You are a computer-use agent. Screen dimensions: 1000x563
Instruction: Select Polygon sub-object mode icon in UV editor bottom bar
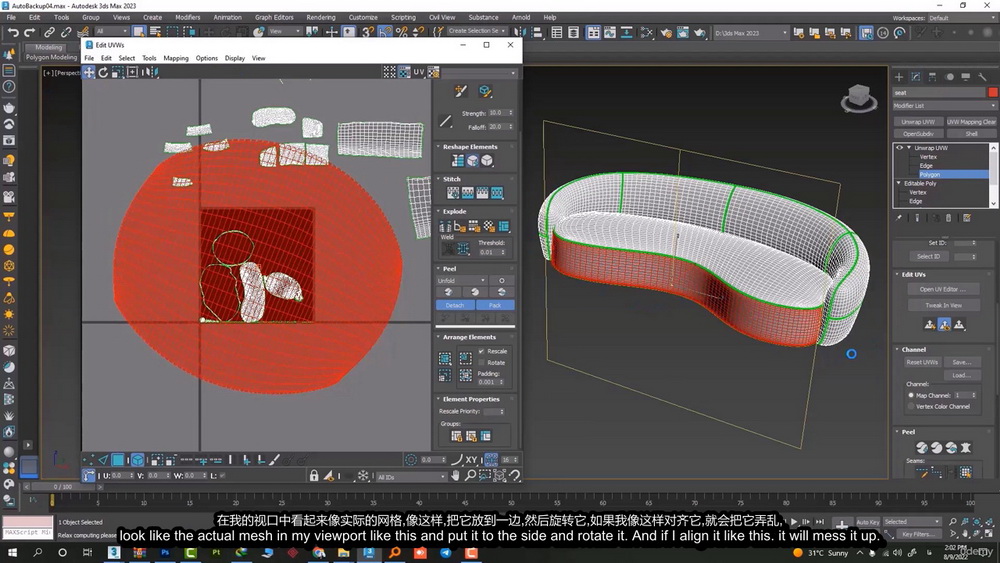coord(118,460)
